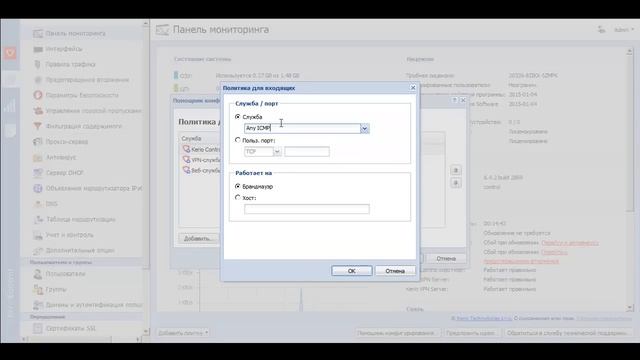Click OK in the Политика для входящих dialog

[x=352, y=271]
